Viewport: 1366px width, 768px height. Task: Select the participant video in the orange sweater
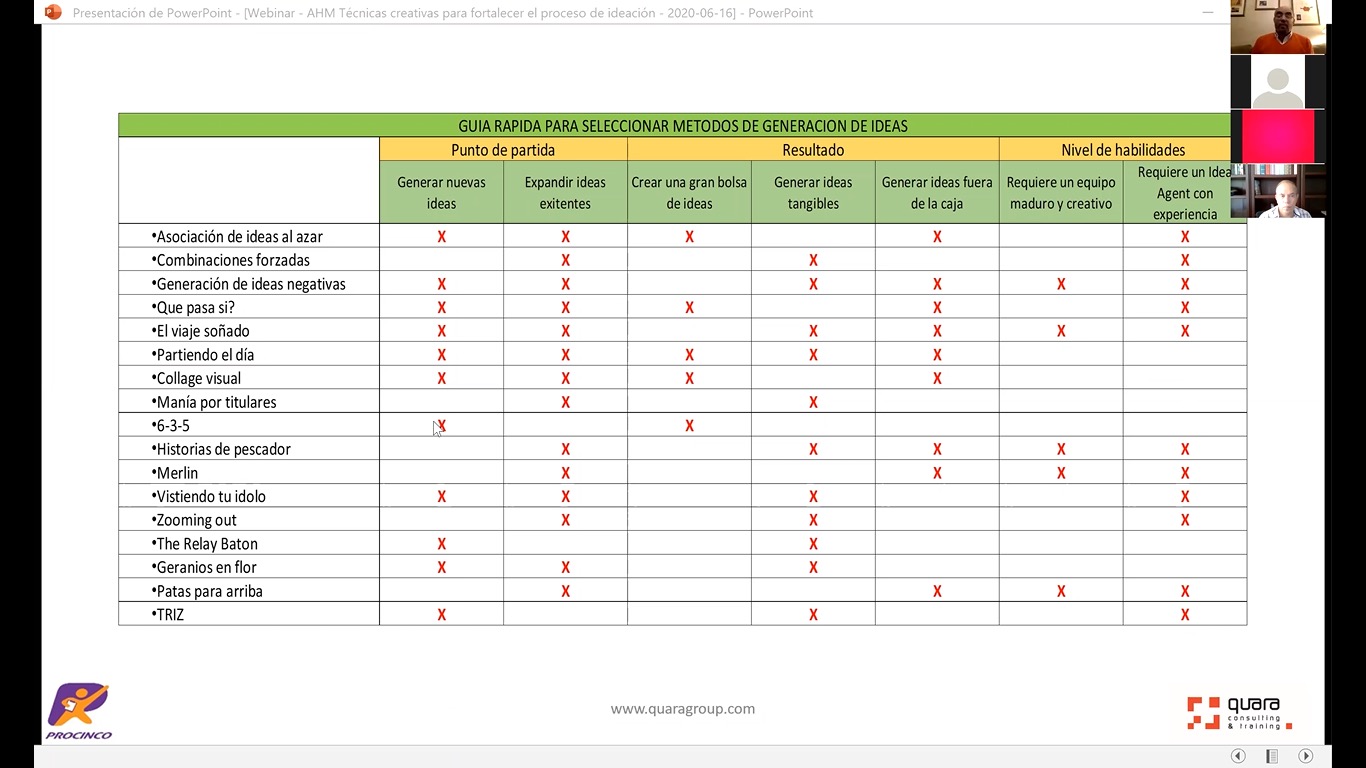tap(1278, 27)
